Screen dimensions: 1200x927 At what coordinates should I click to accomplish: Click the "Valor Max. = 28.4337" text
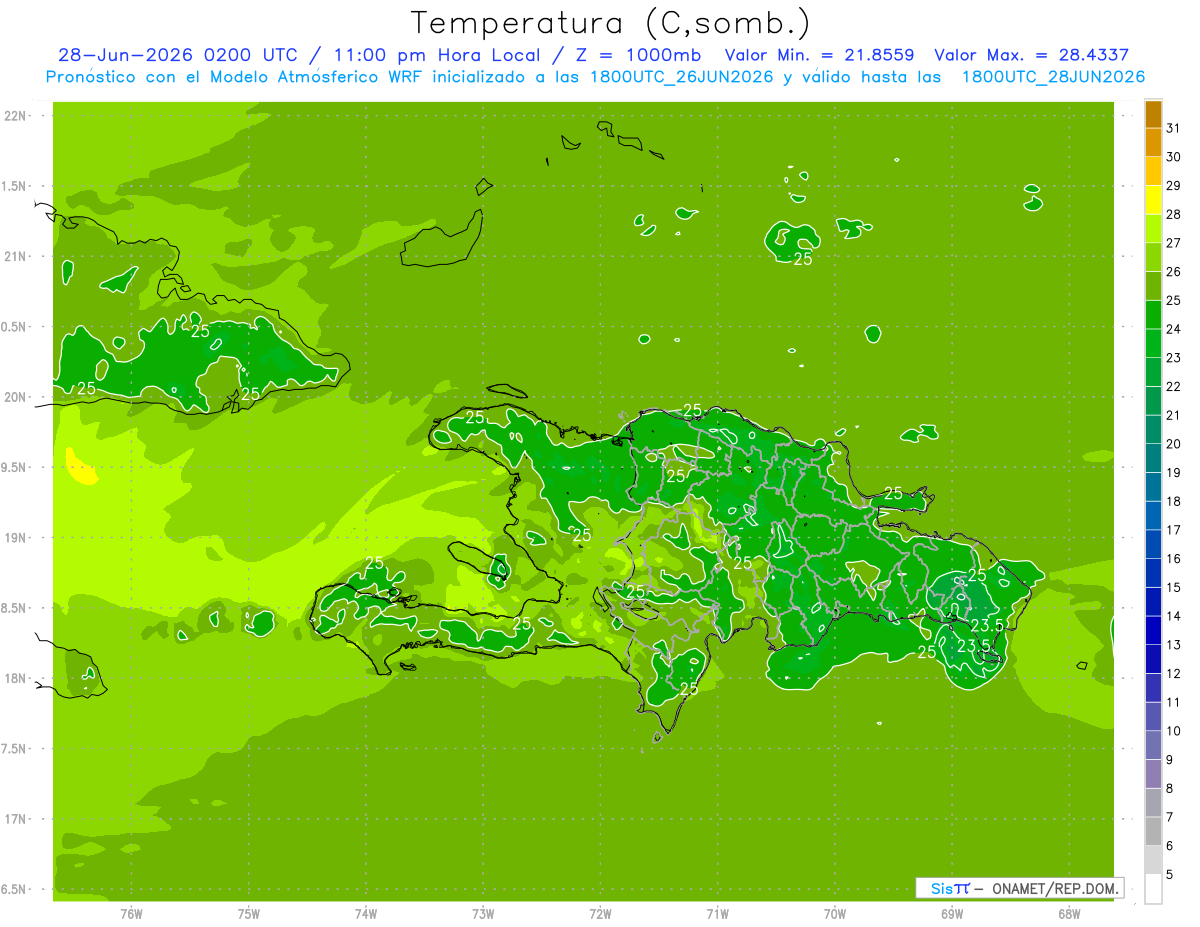click(x=1032, y=55)
